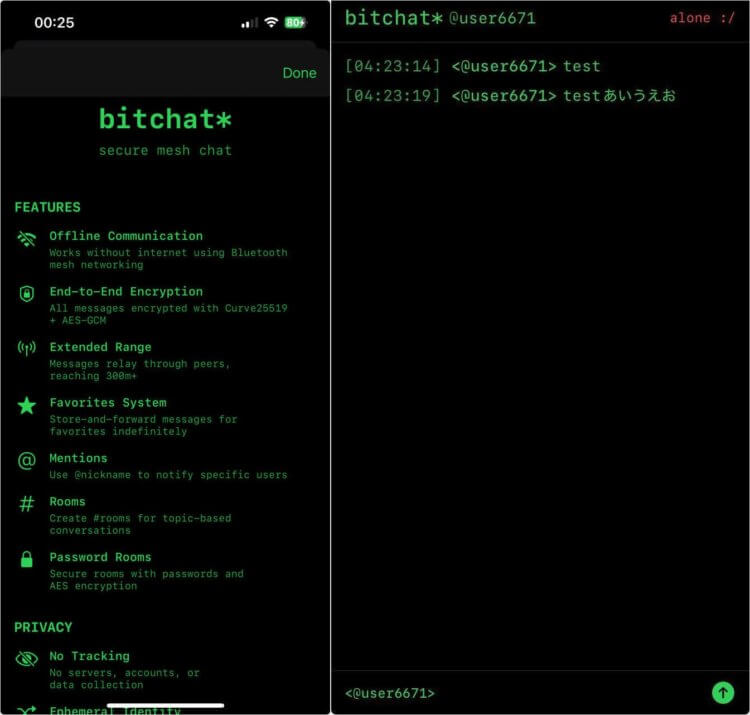Tap the No Tracking crossed-eye icon

pos(27,659)
